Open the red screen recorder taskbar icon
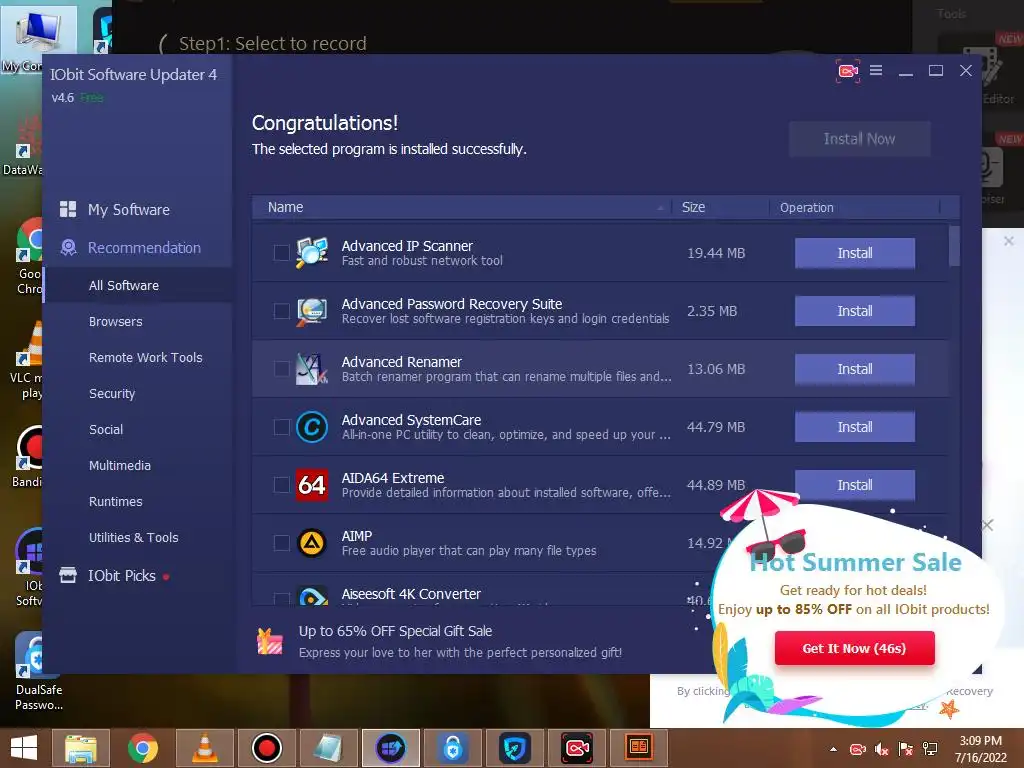 tap(577, 747)
